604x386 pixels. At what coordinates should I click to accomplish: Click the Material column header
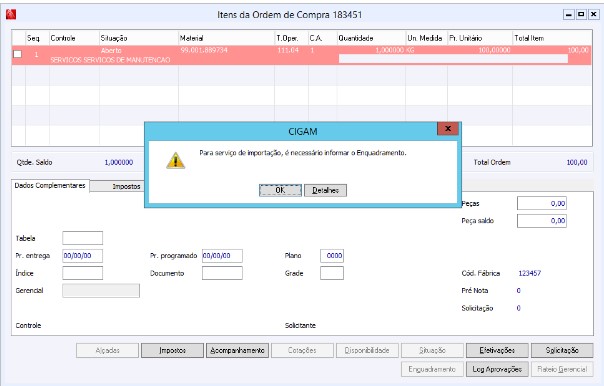click(x=226, y=38)
